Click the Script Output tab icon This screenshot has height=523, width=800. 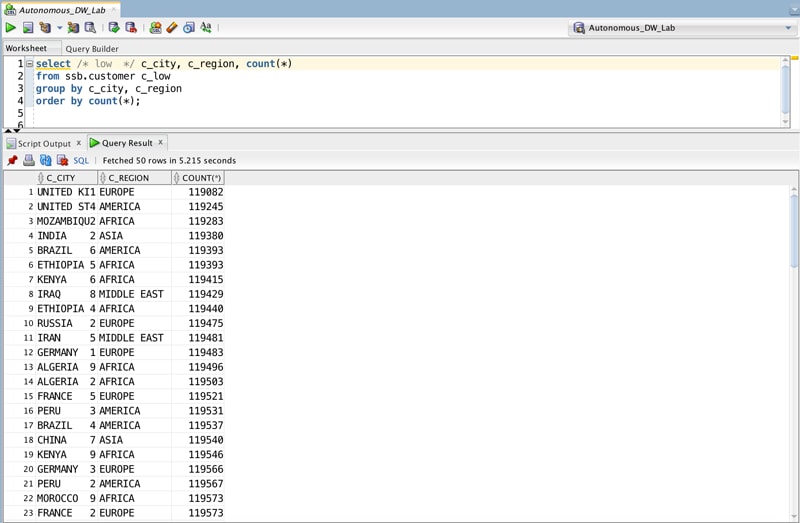click(x=11, y=143)
